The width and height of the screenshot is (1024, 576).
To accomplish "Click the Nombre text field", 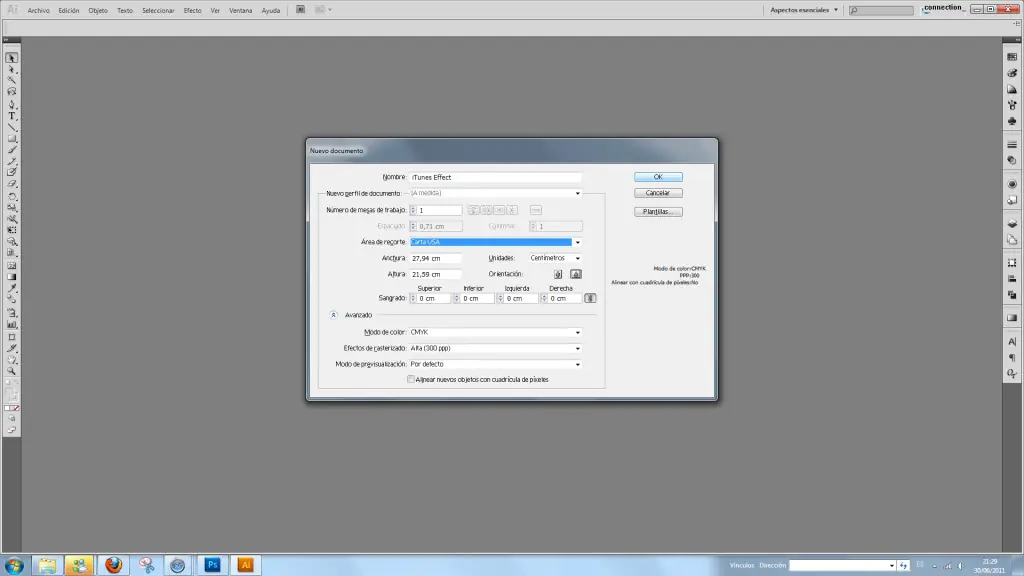I will 496,177.
